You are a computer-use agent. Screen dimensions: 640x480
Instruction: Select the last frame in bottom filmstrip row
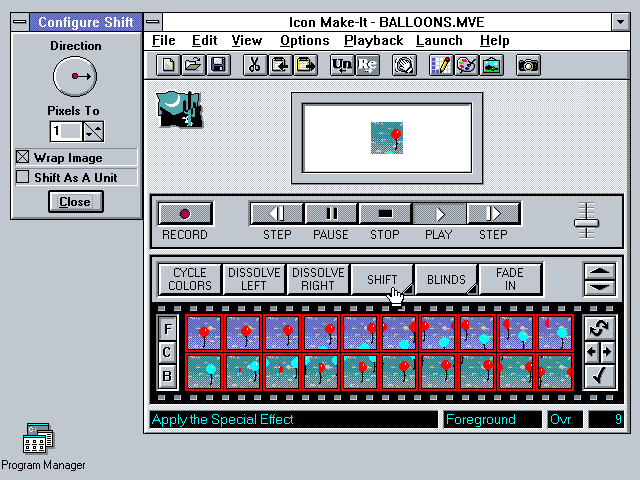555,372
